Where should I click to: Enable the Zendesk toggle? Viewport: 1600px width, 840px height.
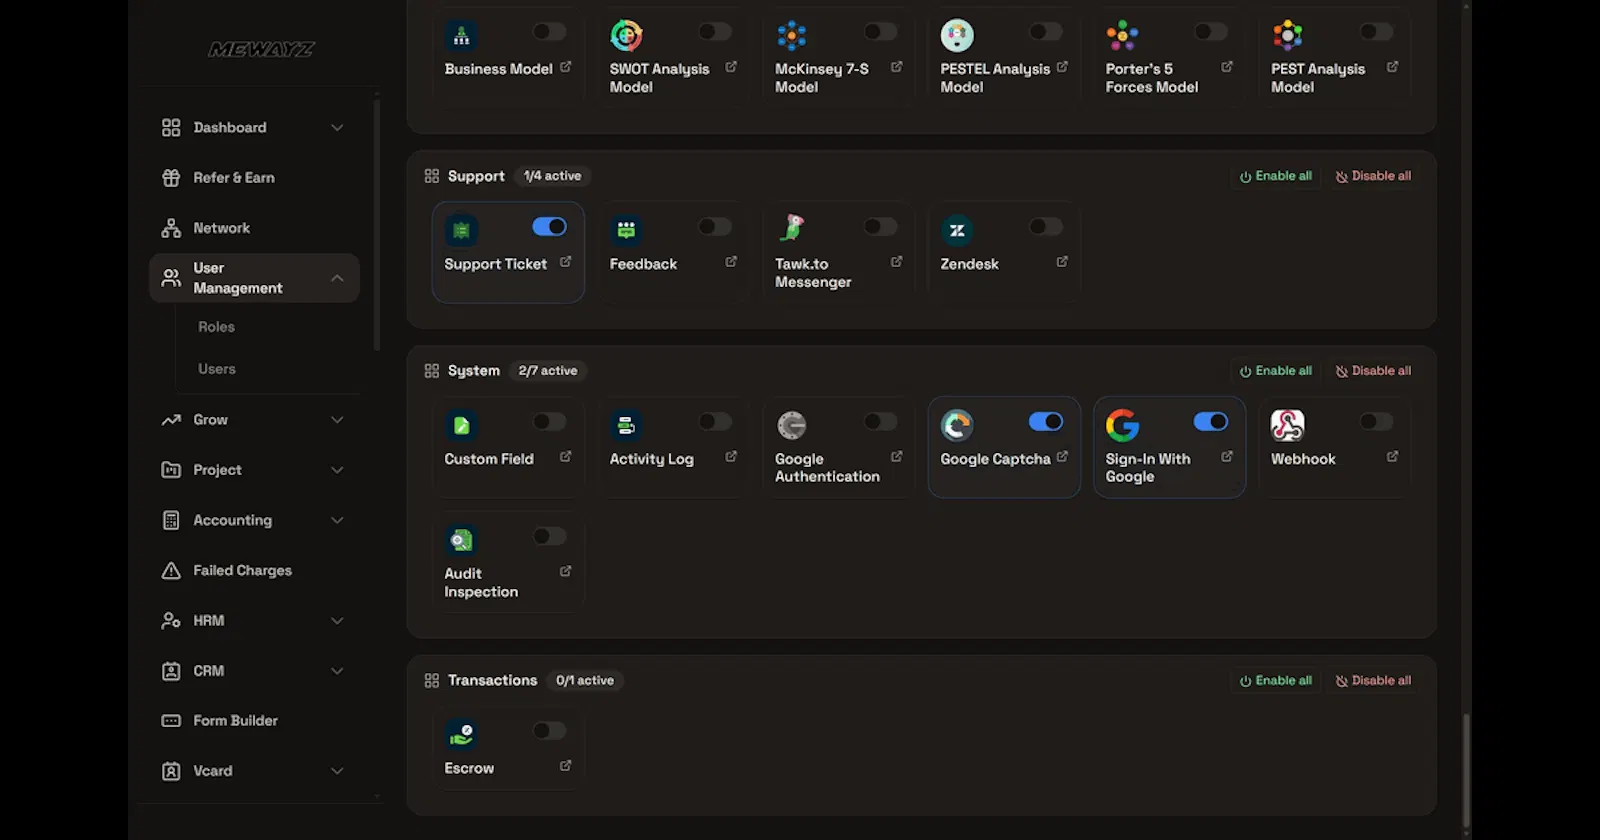(1046, 227)
